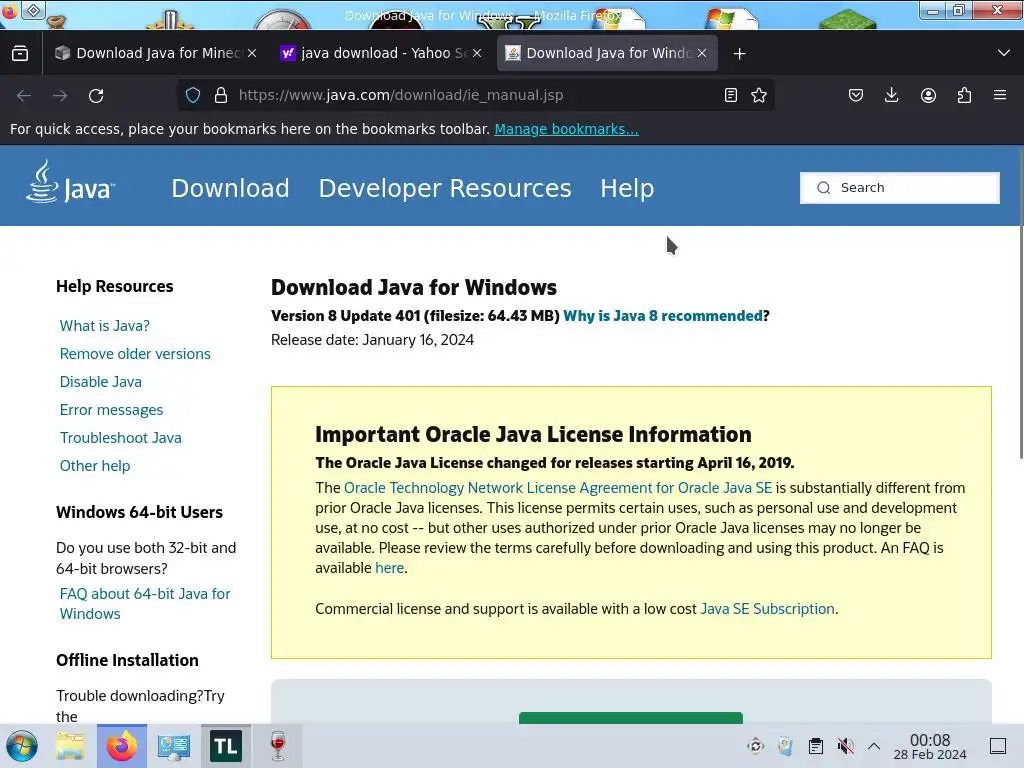Click the Java site Search field
The height and width of the screenshot is (768, 1024).
tap(900, 188)
